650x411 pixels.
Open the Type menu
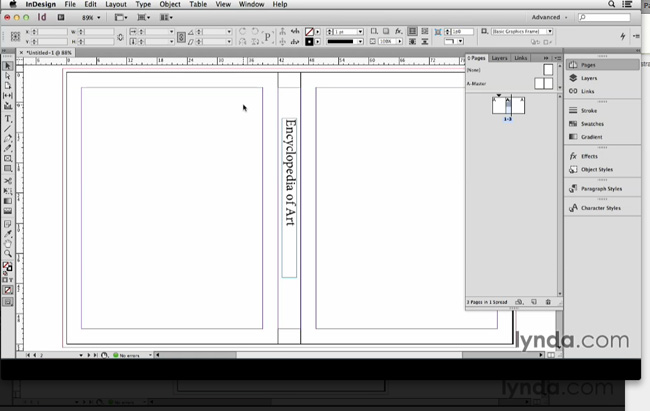click(143, 4)
